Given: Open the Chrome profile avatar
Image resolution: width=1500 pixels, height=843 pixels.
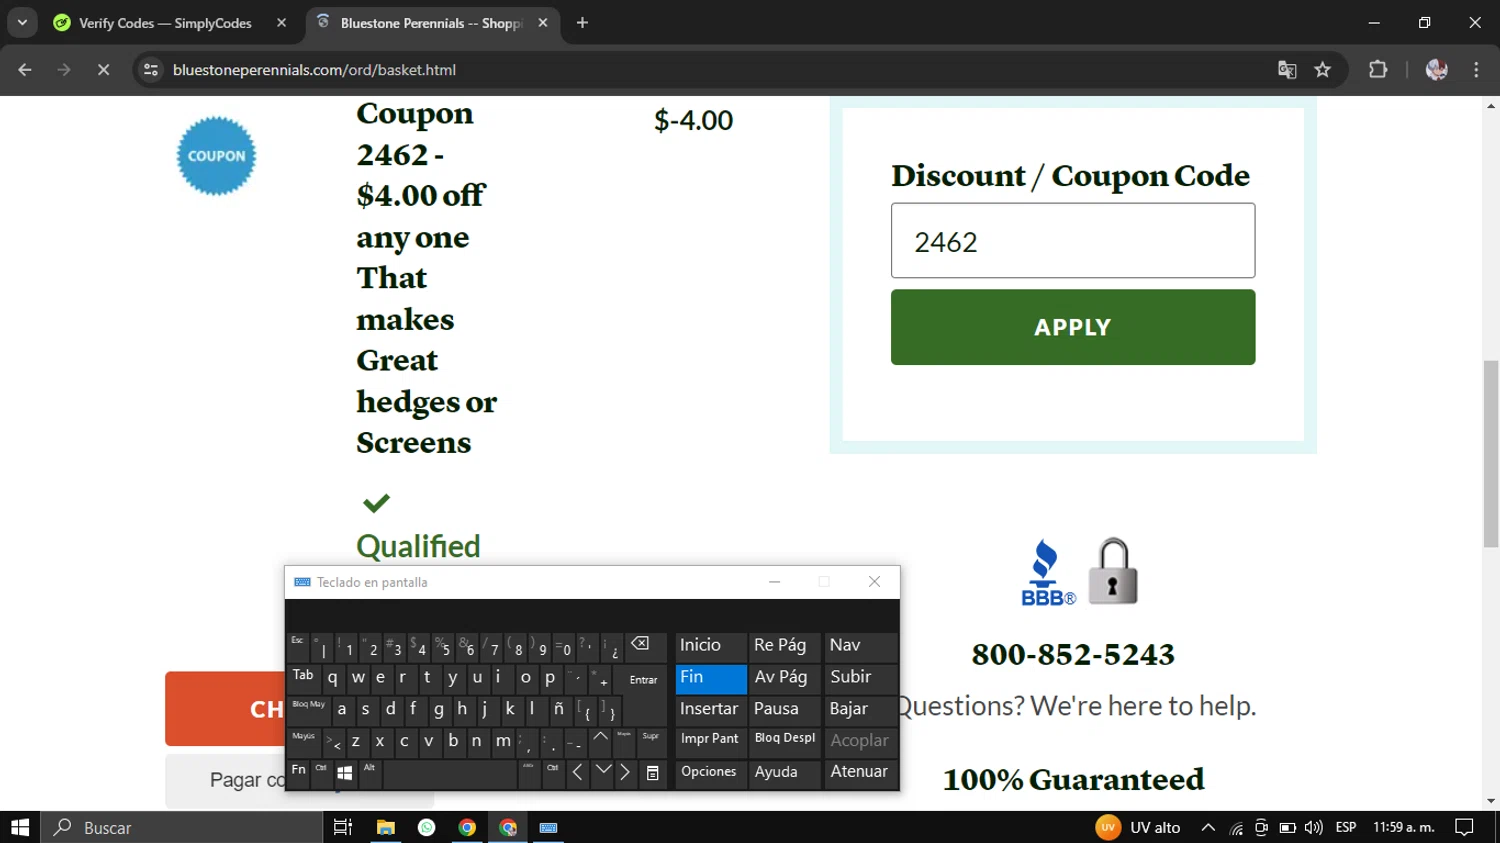Looking at the screenshot, I should click(1437, 70).
